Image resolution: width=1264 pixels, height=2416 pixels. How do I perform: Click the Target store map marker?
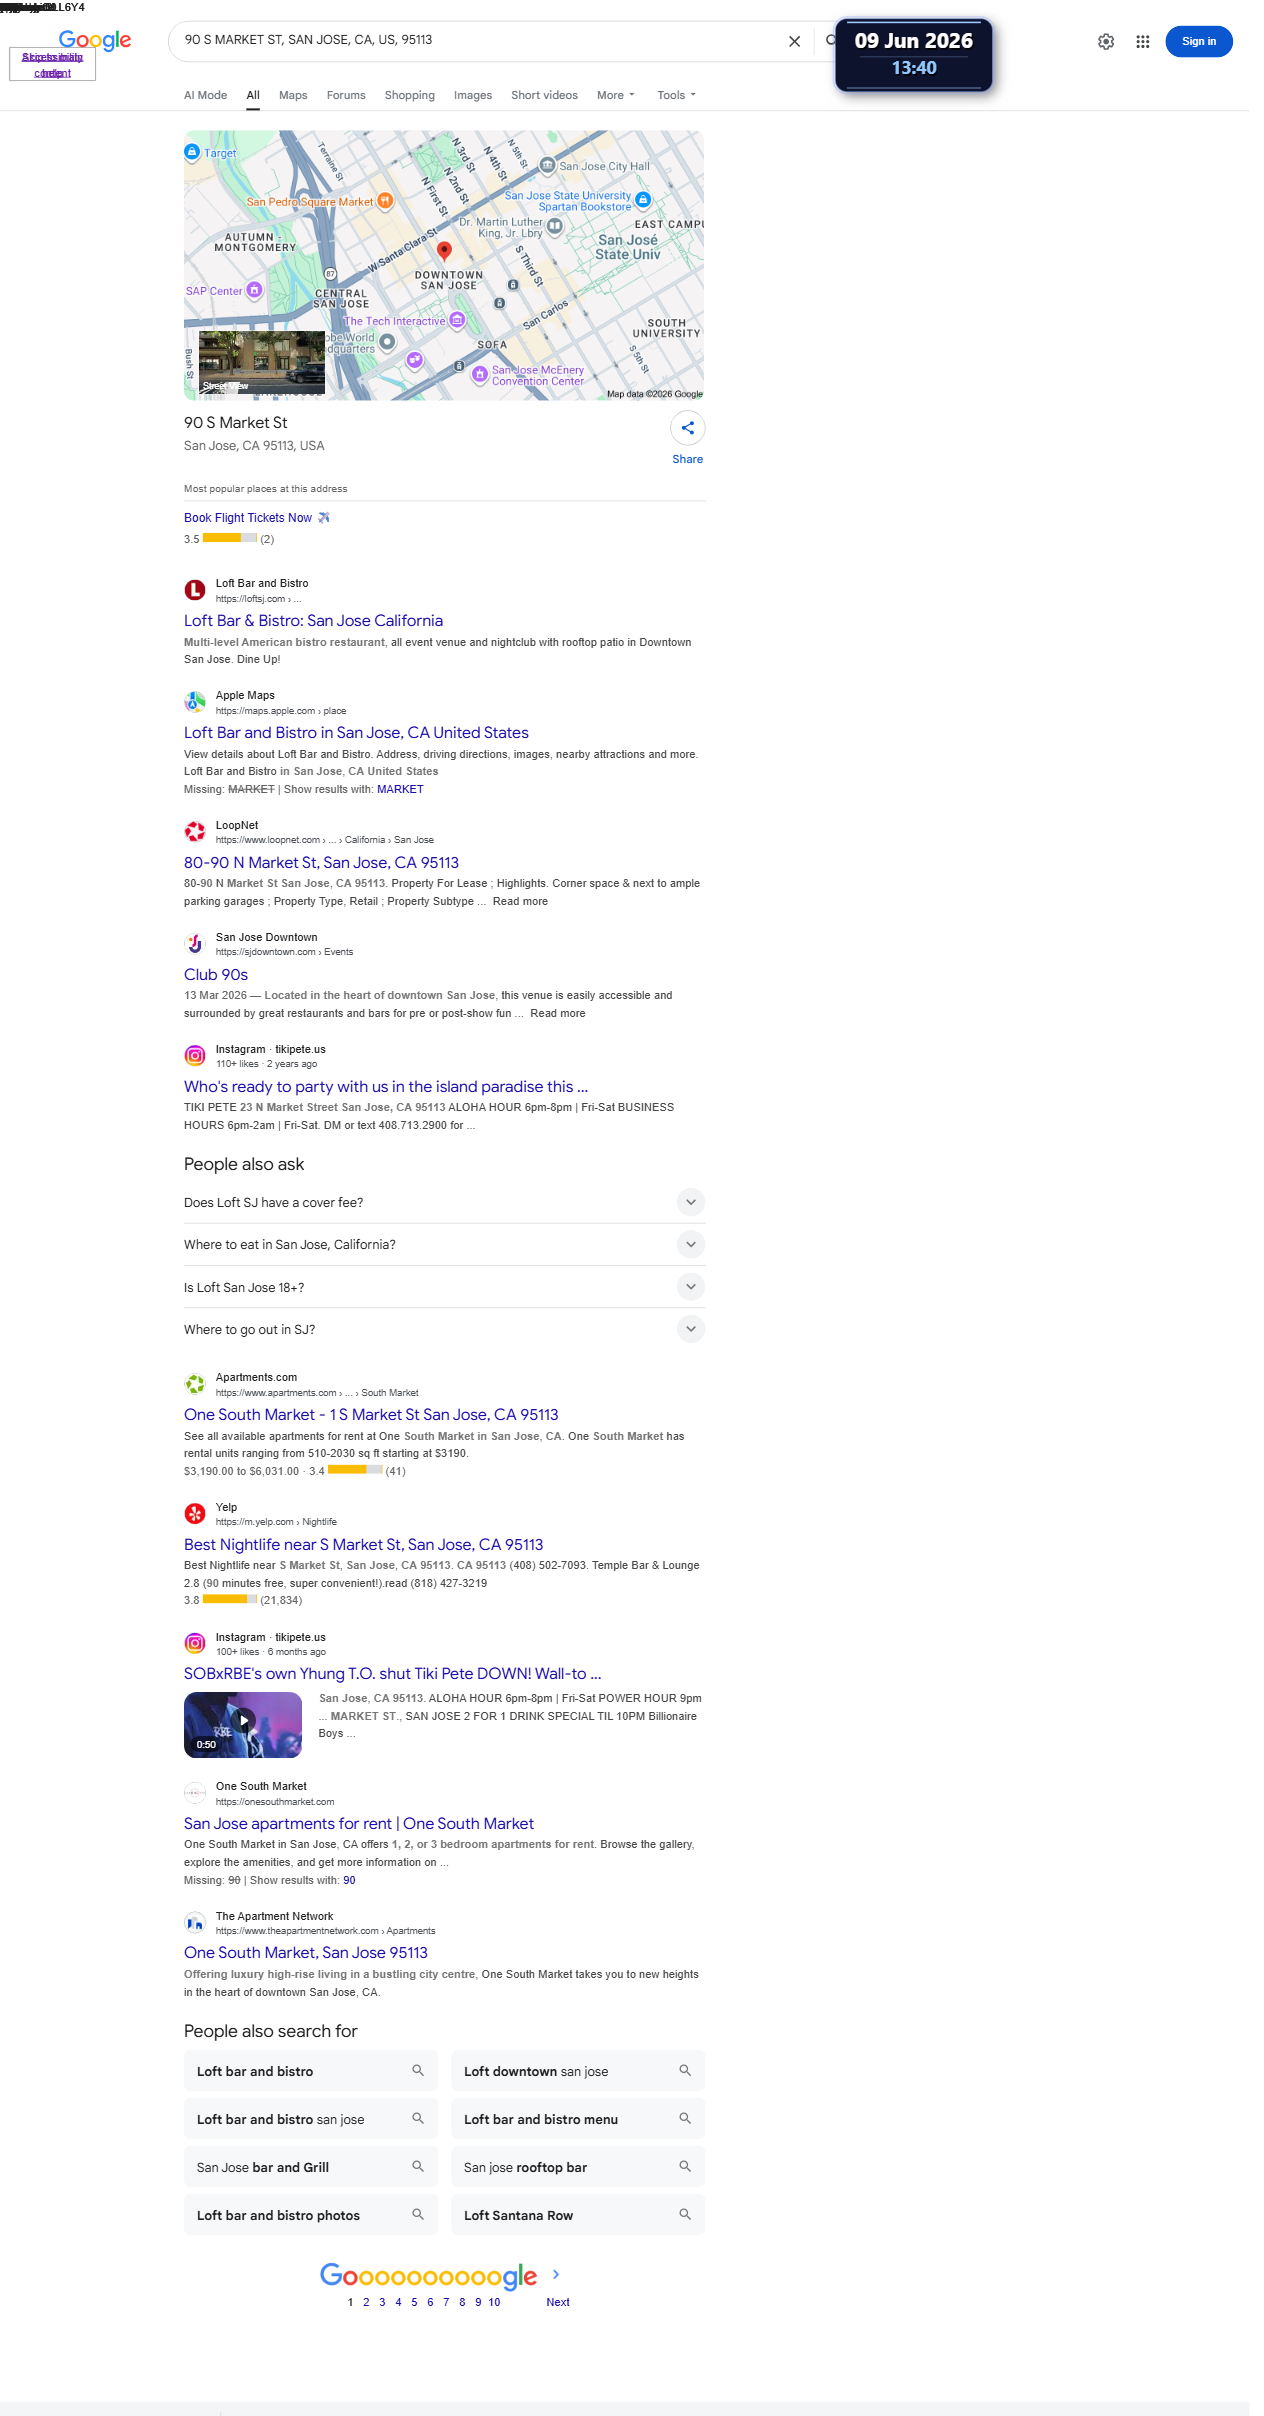coord(192,152)
